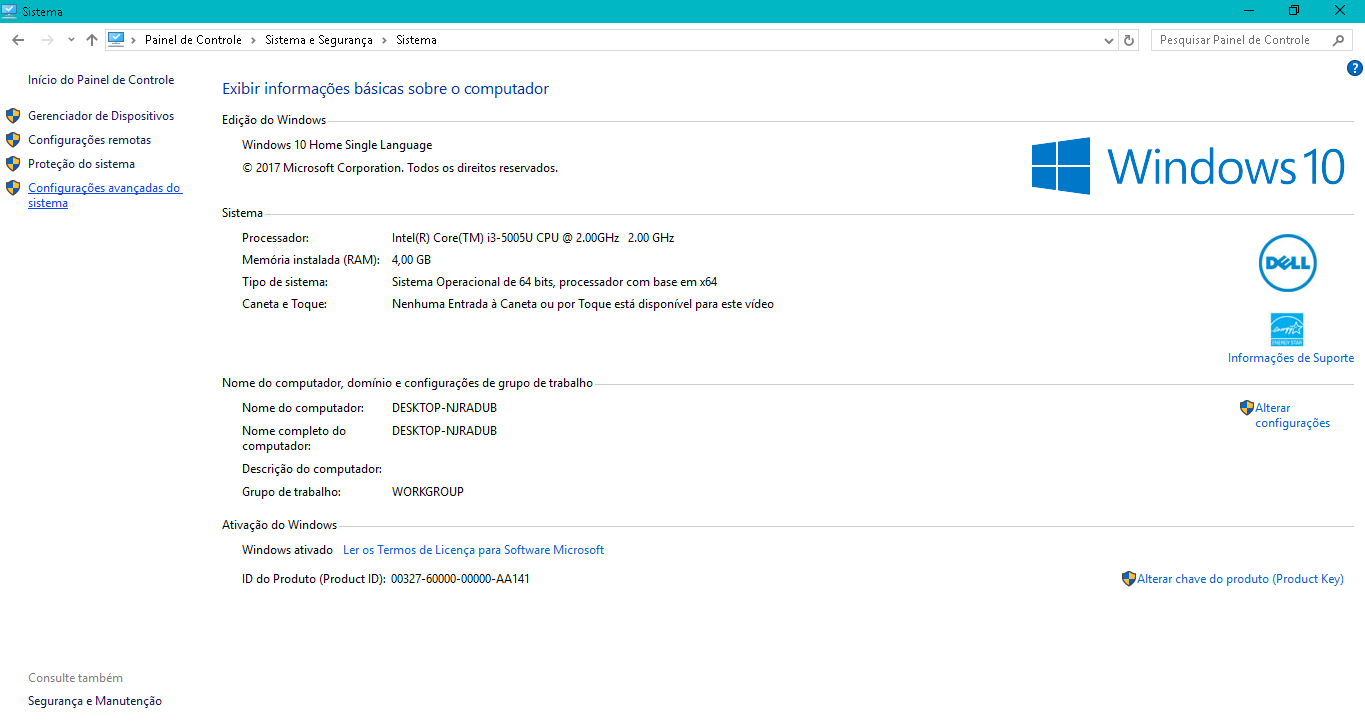The width and height of the screenshot is (1365, 724).
Task: Click shield icon beside Proteção do sistema
Action: [13, 164]
